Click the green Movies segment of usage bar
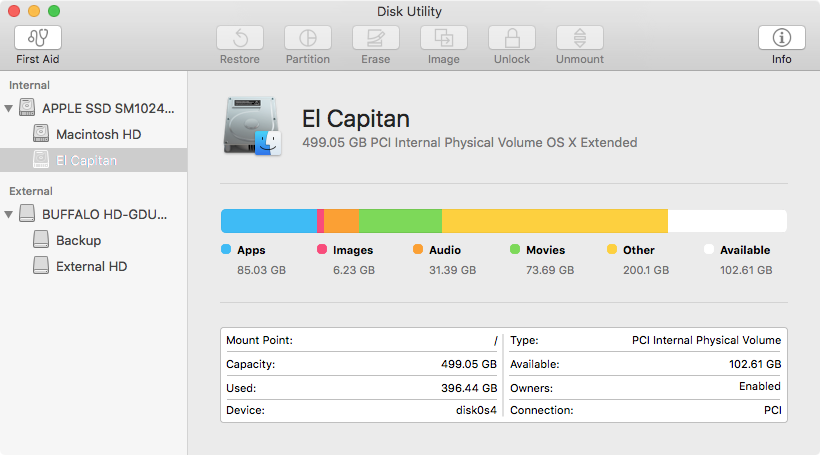The height and width of the screenshot is (455, 820). coord(401,221)
